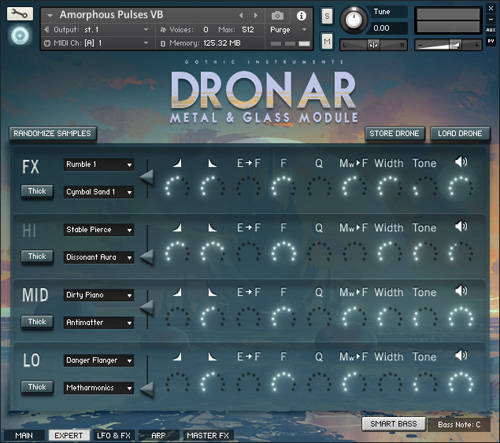Viewport: 500px width, 443px height.
Task: Click the info icon in header
Action: click(x=301, y=15)
